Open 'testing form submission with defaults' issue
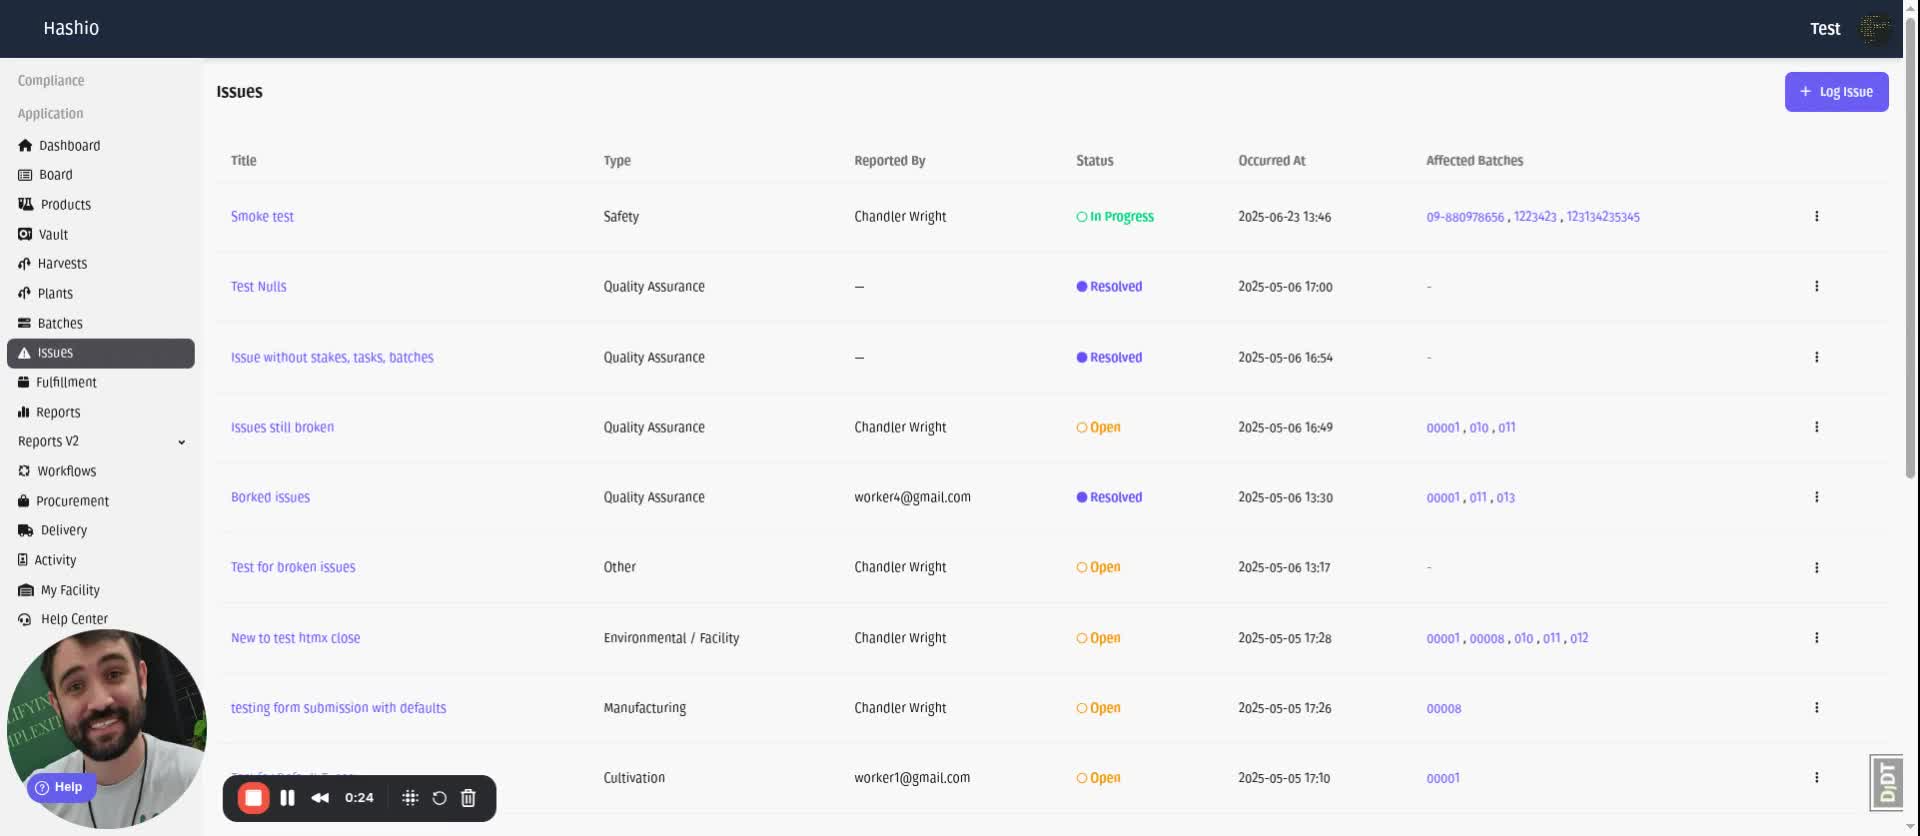This screenshot has width=1920, height=836. 338,708
